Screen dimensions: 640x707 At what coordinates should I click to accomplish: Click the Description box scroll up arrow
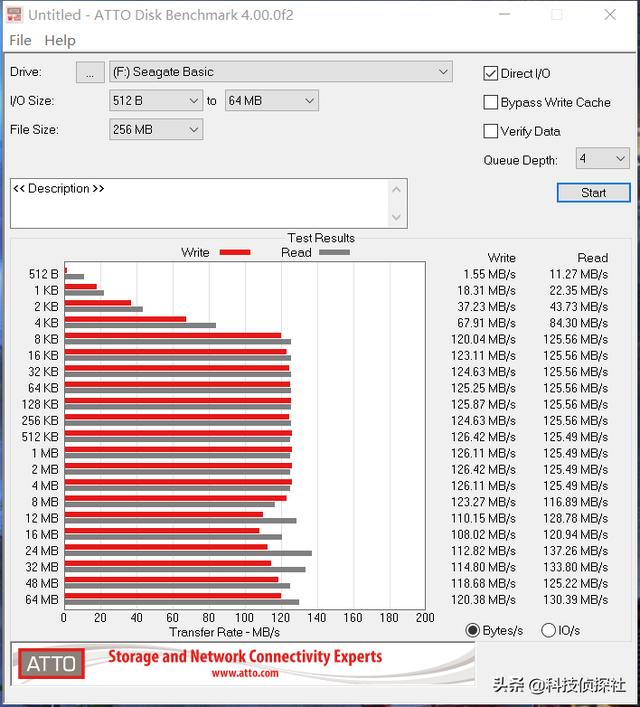[396, 190]
